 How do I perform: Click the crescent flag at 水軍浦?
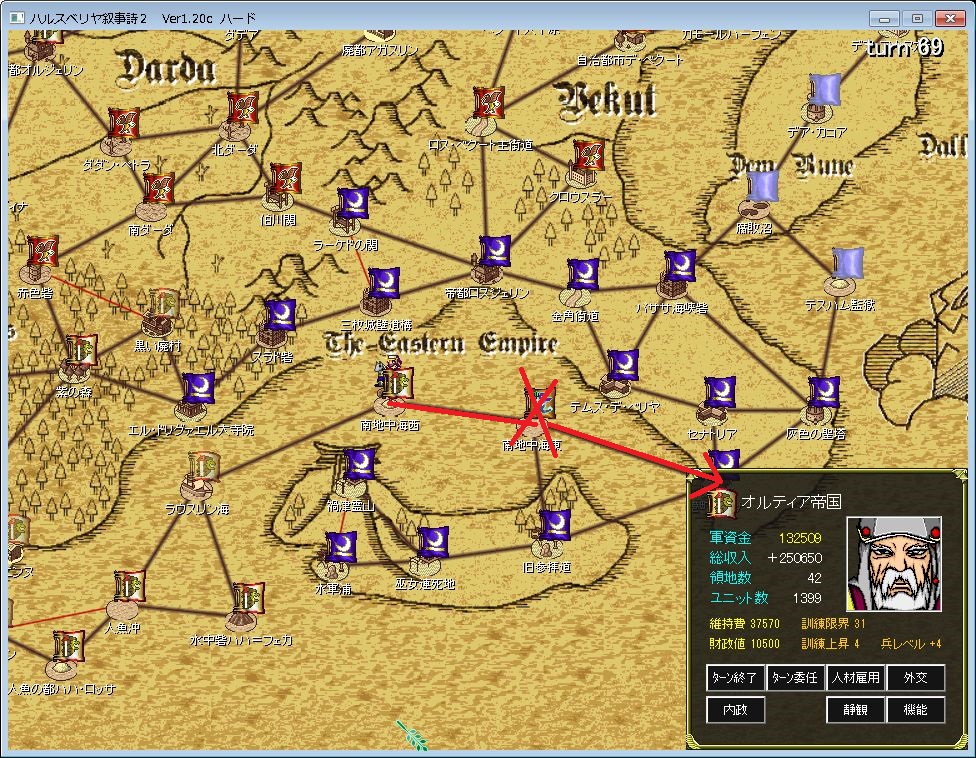pyautogui.click(x=342, y=546)
